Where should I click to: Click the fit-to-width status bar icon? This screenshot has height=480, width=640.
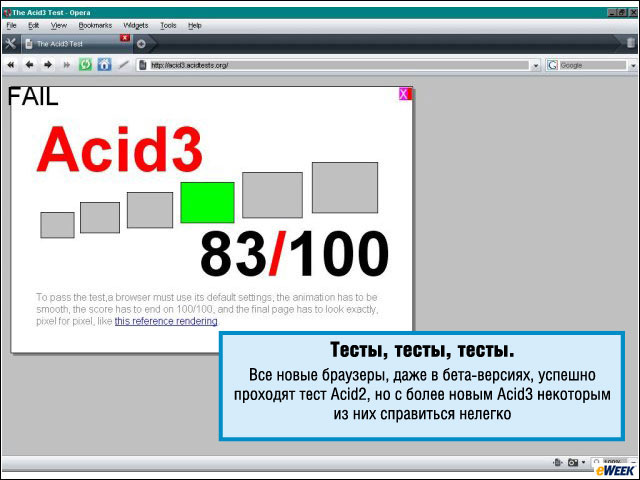[558, 462]
